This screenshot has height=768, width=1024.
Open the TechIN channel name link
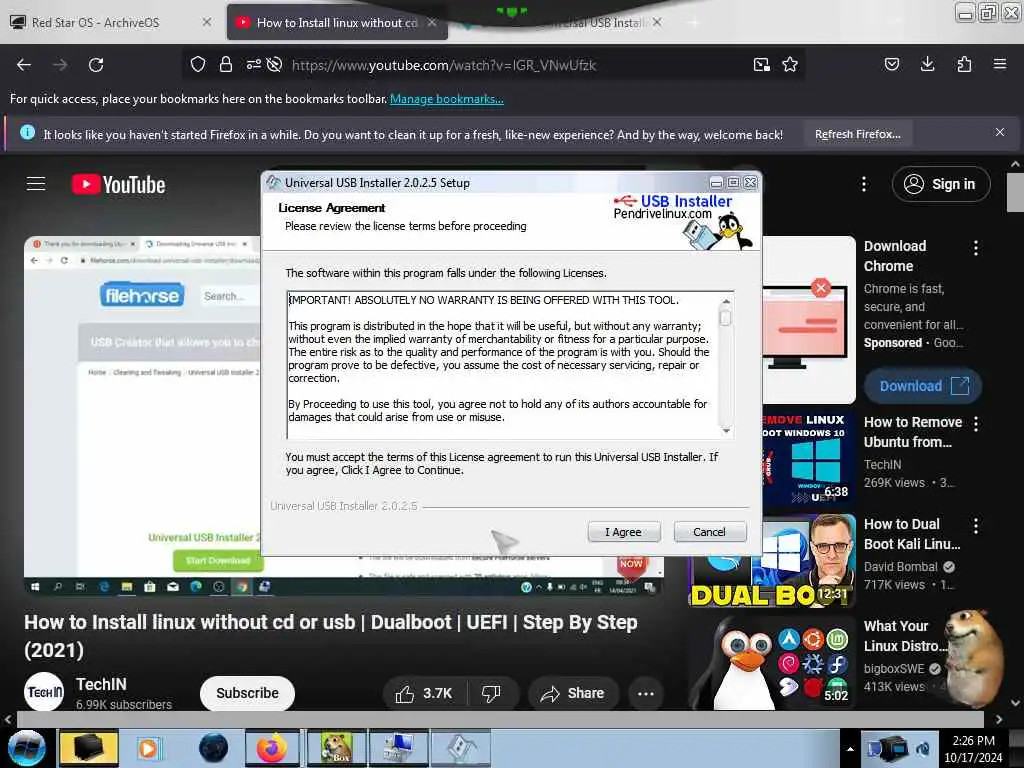[101, 684]
